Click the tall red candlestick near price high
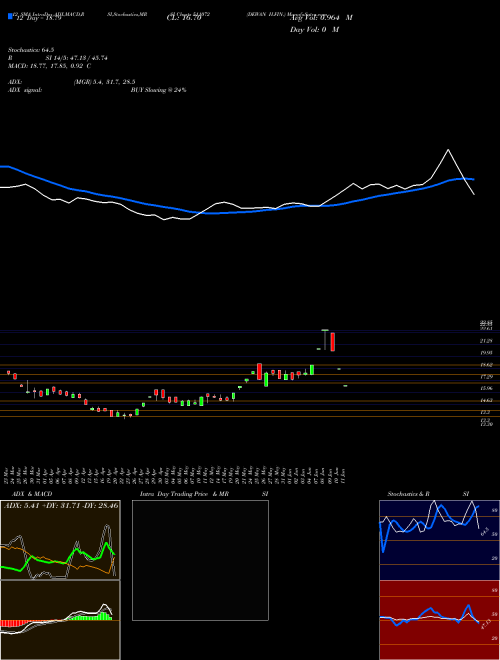 point(332,342)
